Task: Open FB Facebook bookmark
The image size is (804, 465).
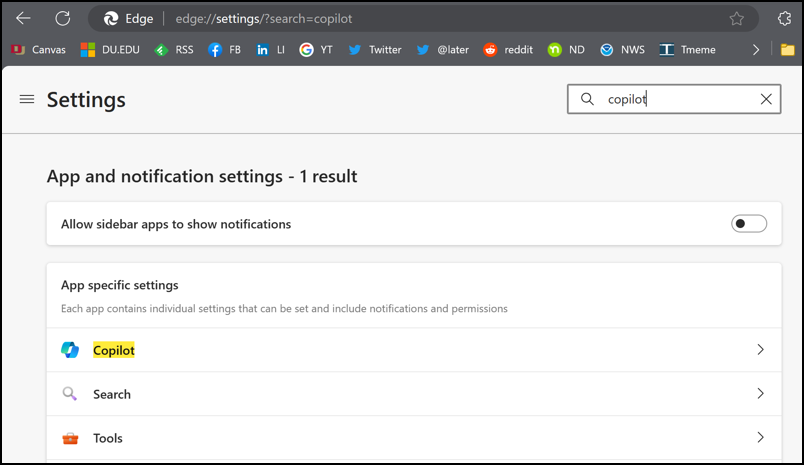Action: point(224,50)
